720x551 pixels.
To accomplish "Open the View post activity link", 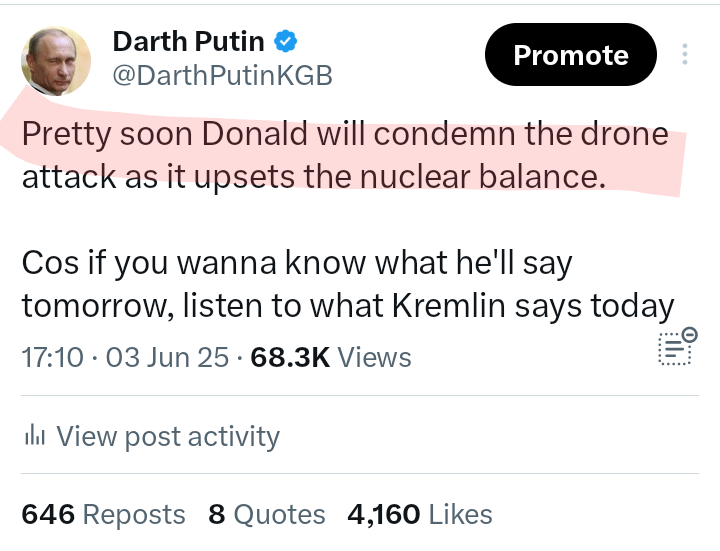I will (167, 437).
